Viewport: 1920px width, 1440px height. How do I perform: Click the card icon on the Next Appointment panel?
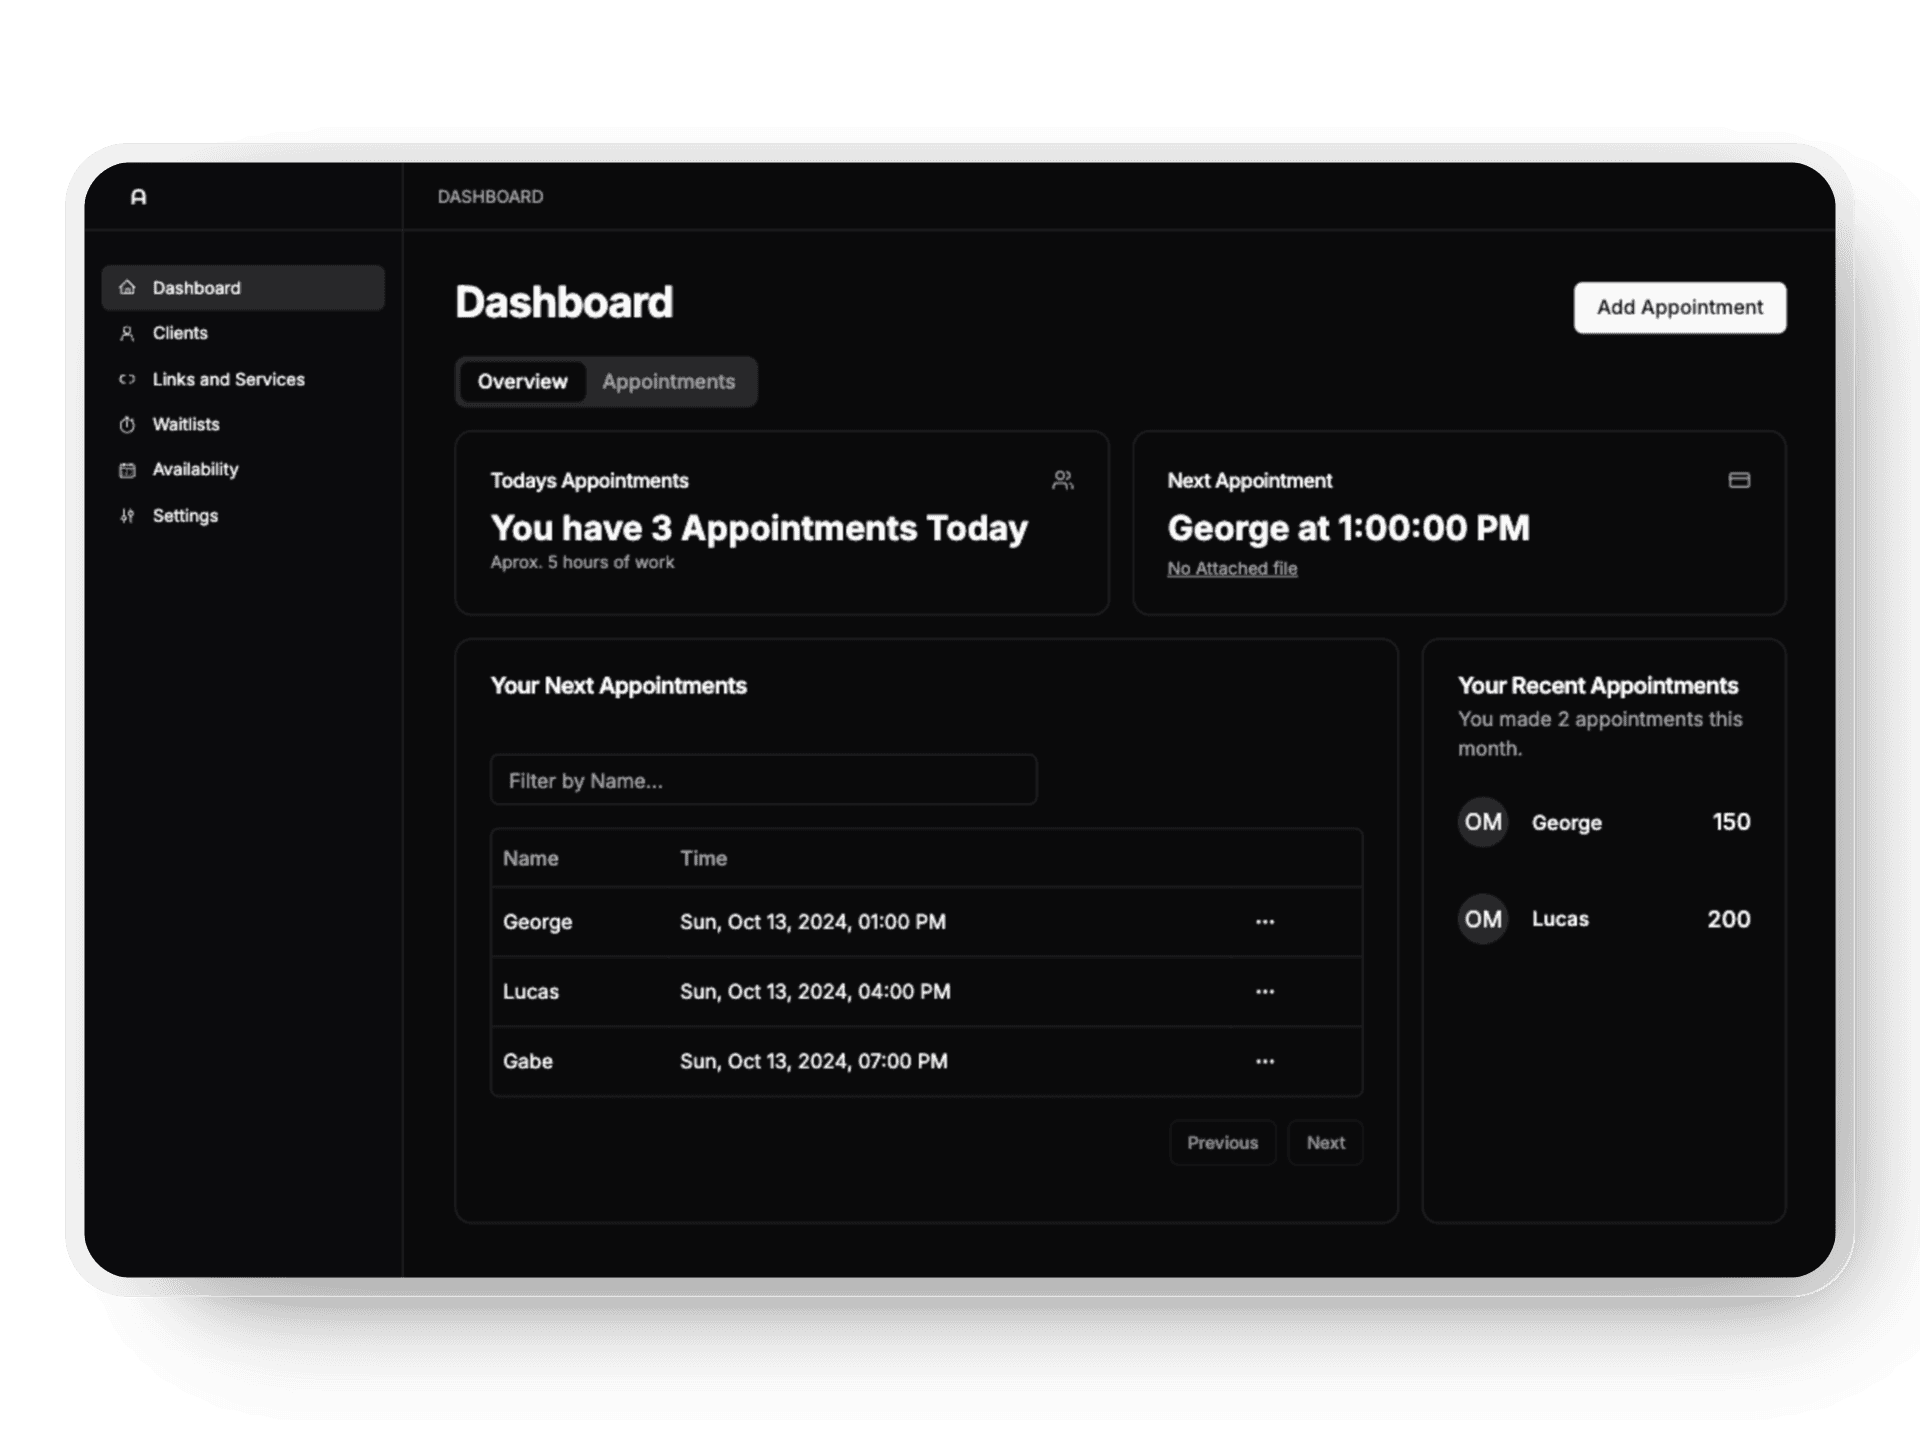(1739, 480)
